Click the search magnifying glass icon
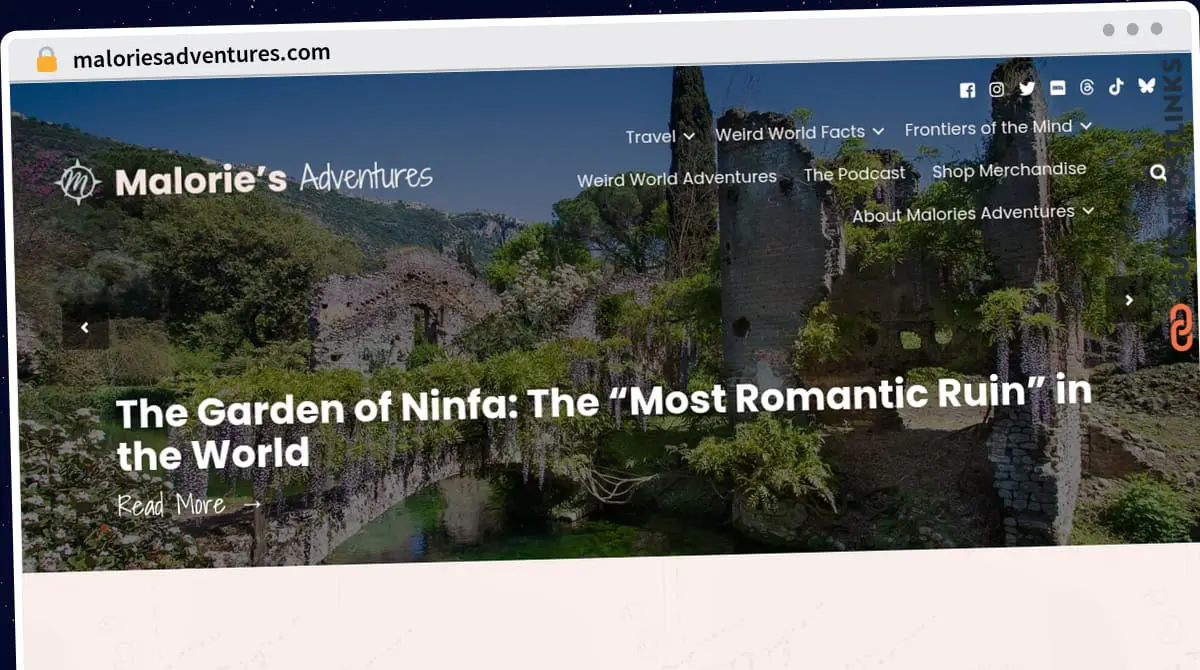The width and height of the screenshot is (1200, 670). coord(1158,172)
